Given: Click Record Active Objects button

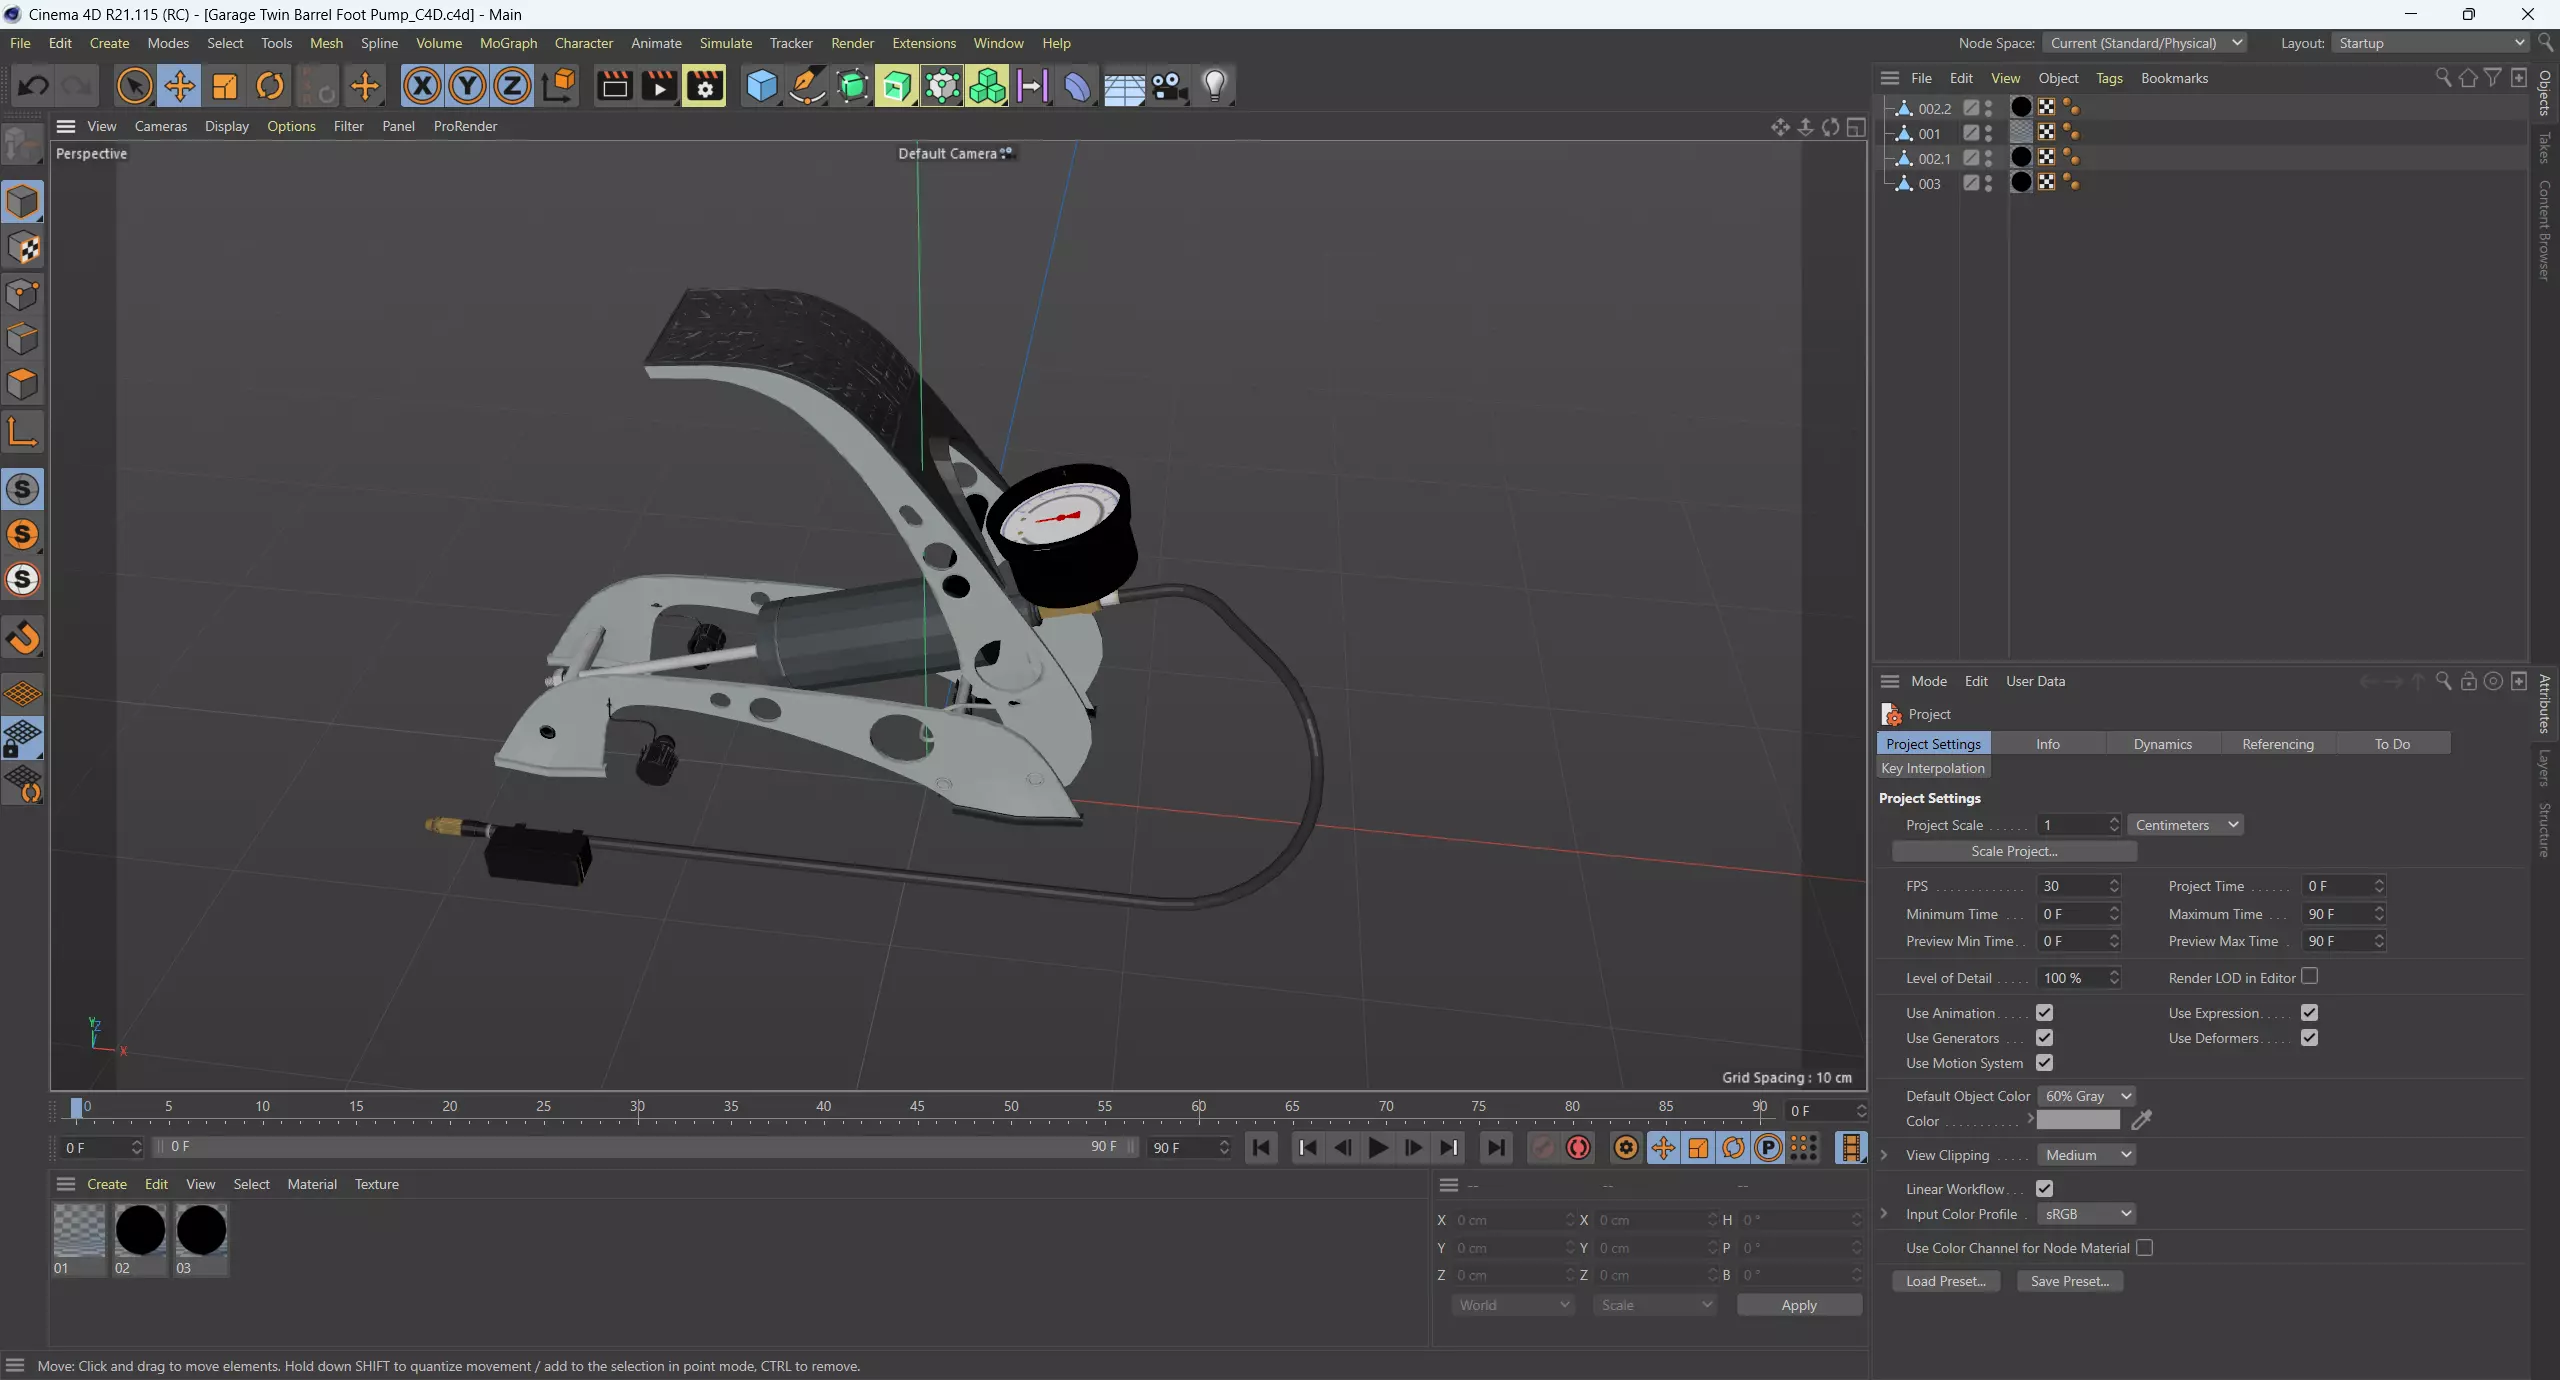Looking at the screenshot, I should 1543,1148.
